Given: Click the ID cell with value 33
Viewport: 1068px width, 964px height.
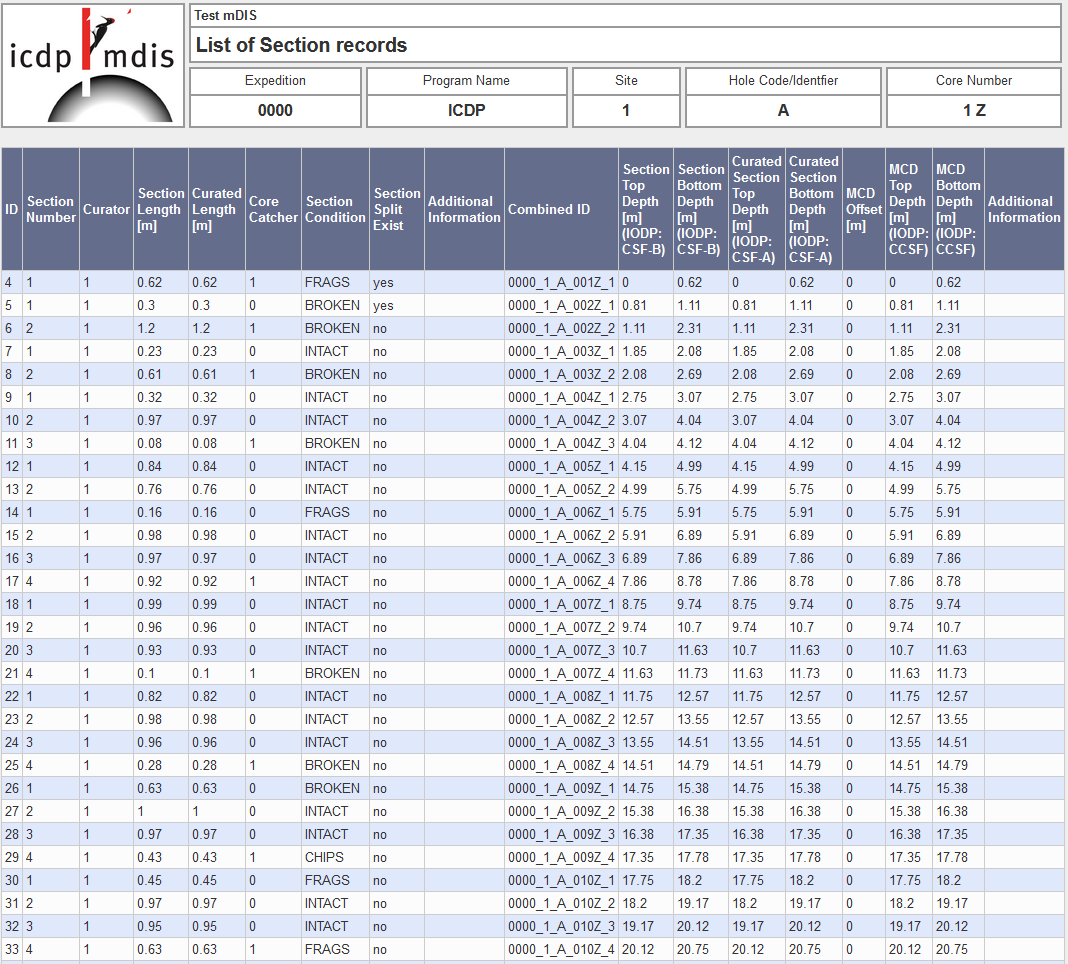Looking at the screenshot, I should (x=12, y=949).
